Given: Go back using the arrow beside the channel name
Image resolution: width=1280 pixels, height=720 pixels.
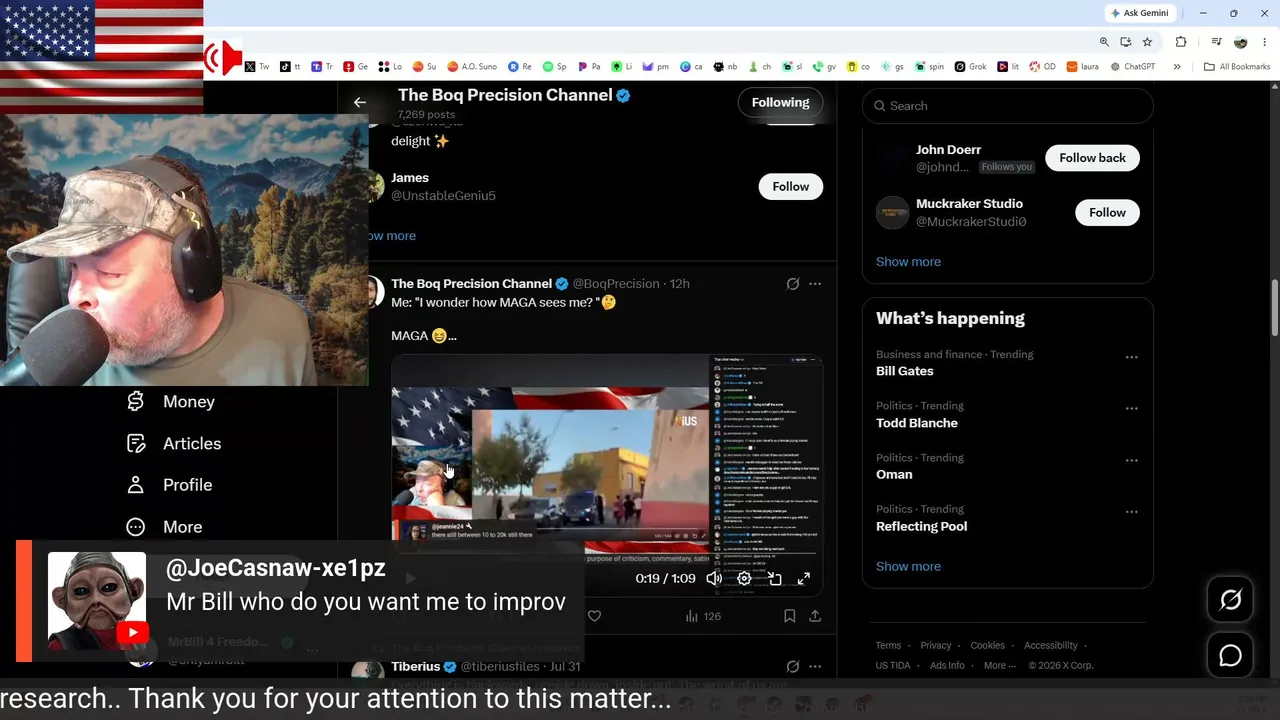Looking at the screenshot, I should (360, 102).
